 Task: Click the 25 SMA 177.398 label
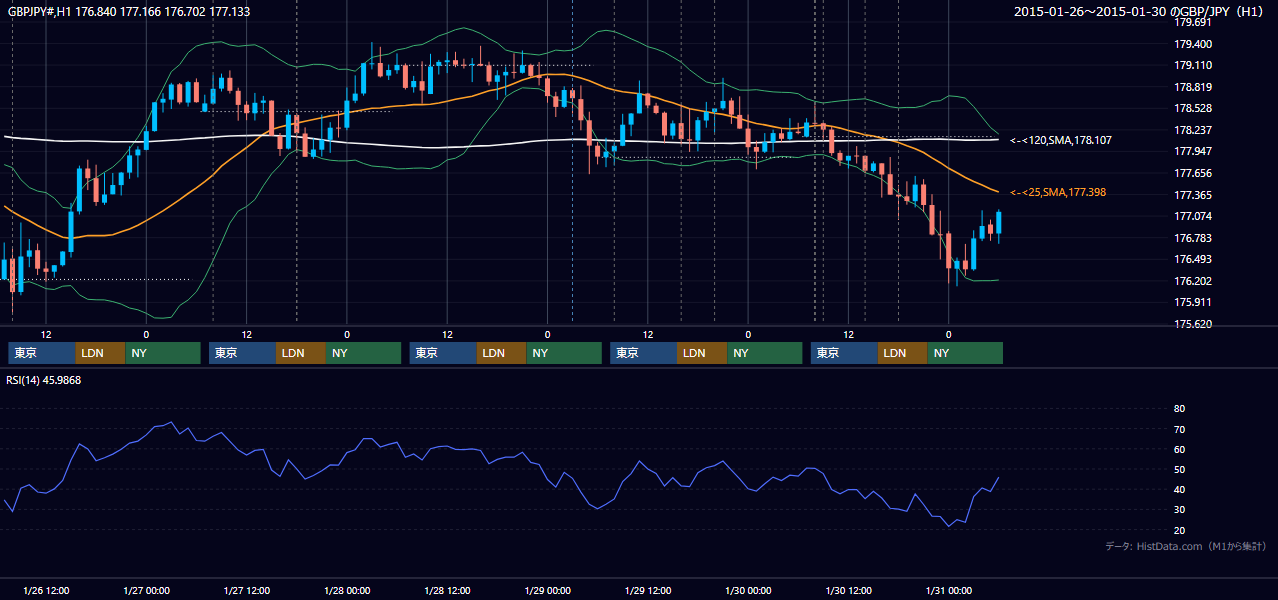pyautogui.click(x=1058, y=192)
